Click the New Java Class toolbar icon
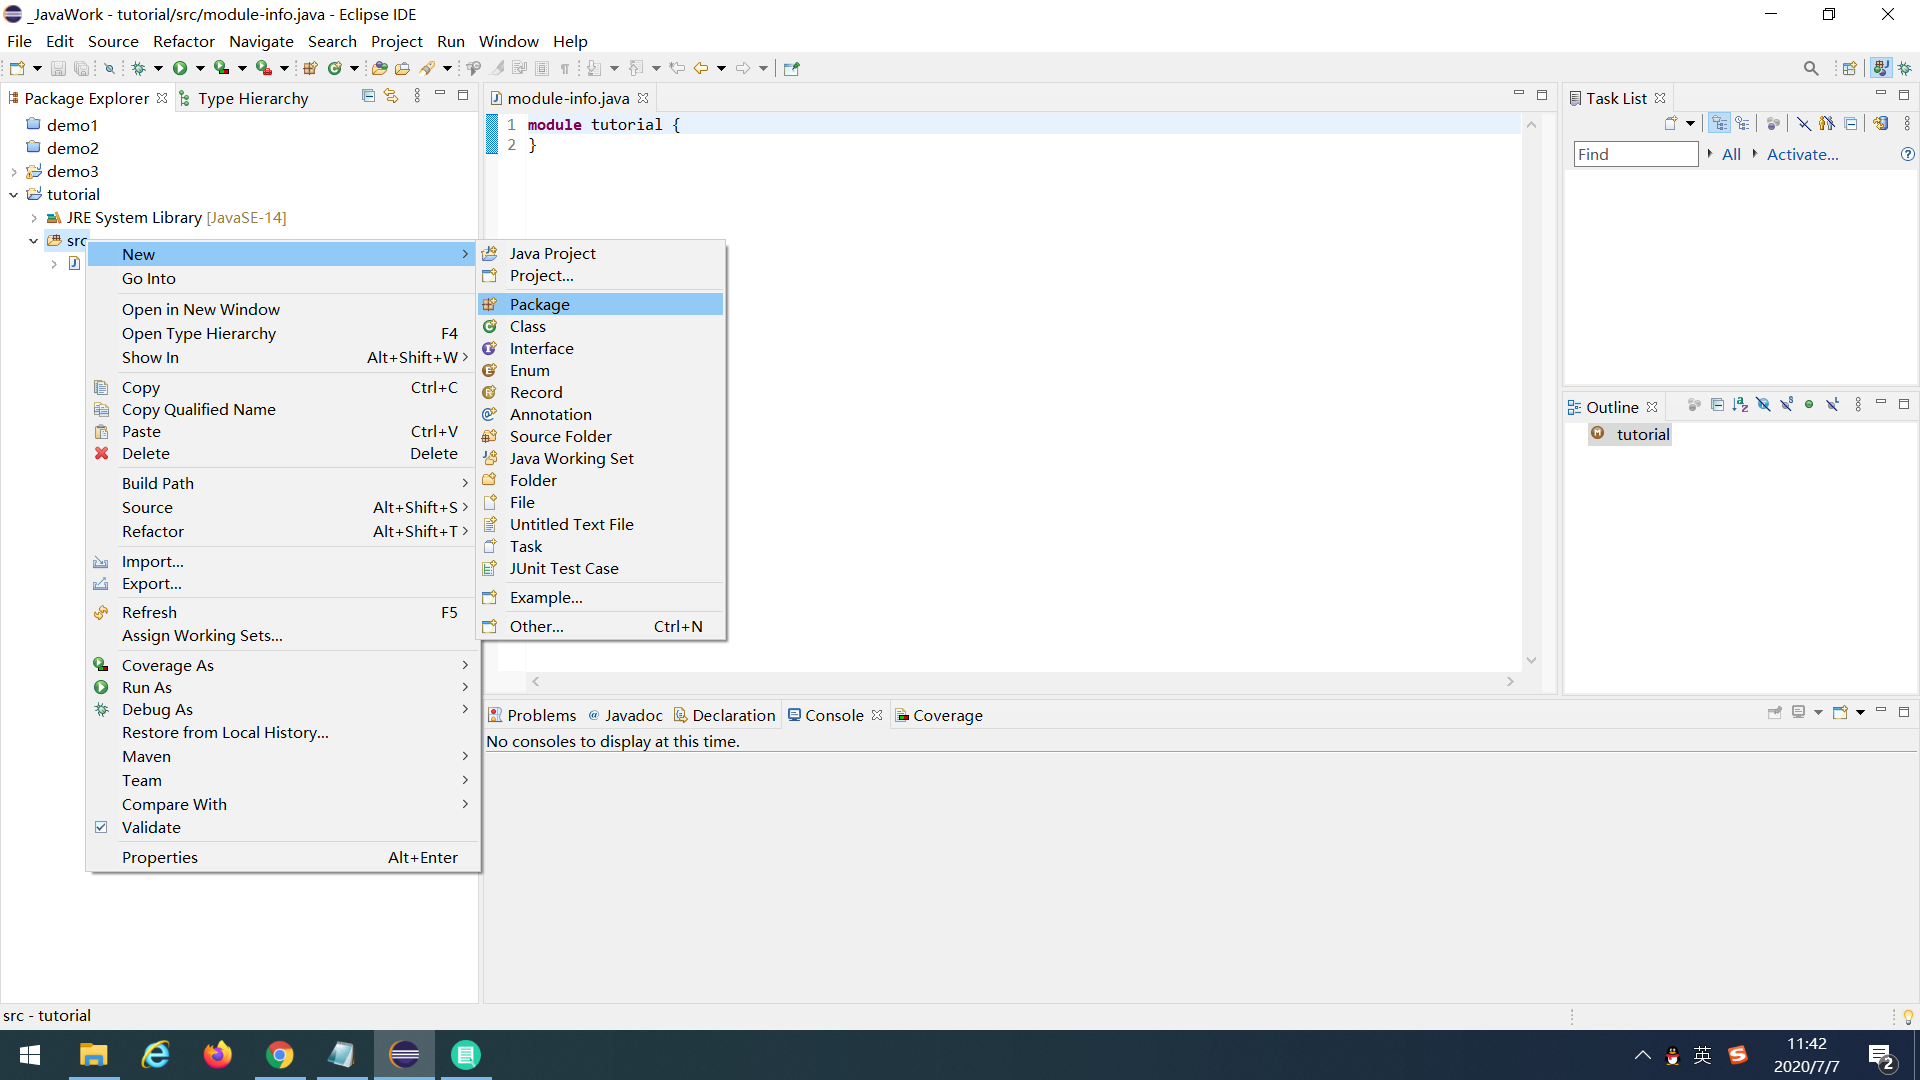 pos(335,68)
